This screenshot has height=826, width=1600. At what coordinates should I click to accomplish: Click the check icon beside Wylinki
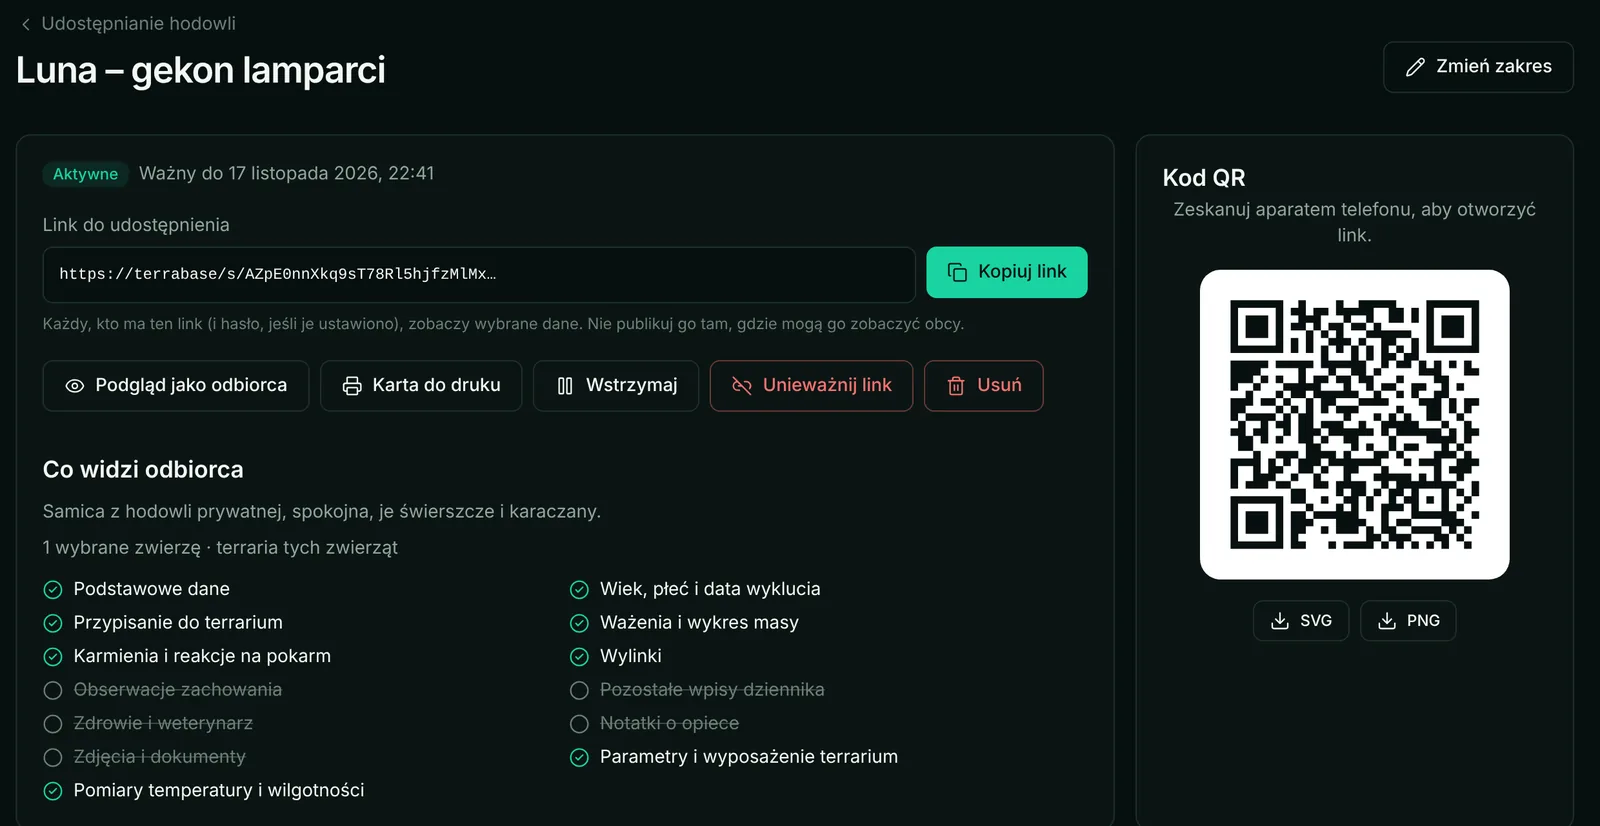click(x=579, y=657)
